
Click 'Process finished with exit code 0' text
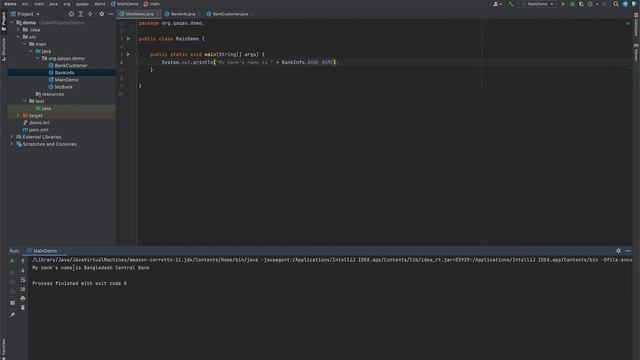pyautogui.click(x=80, y=283)
